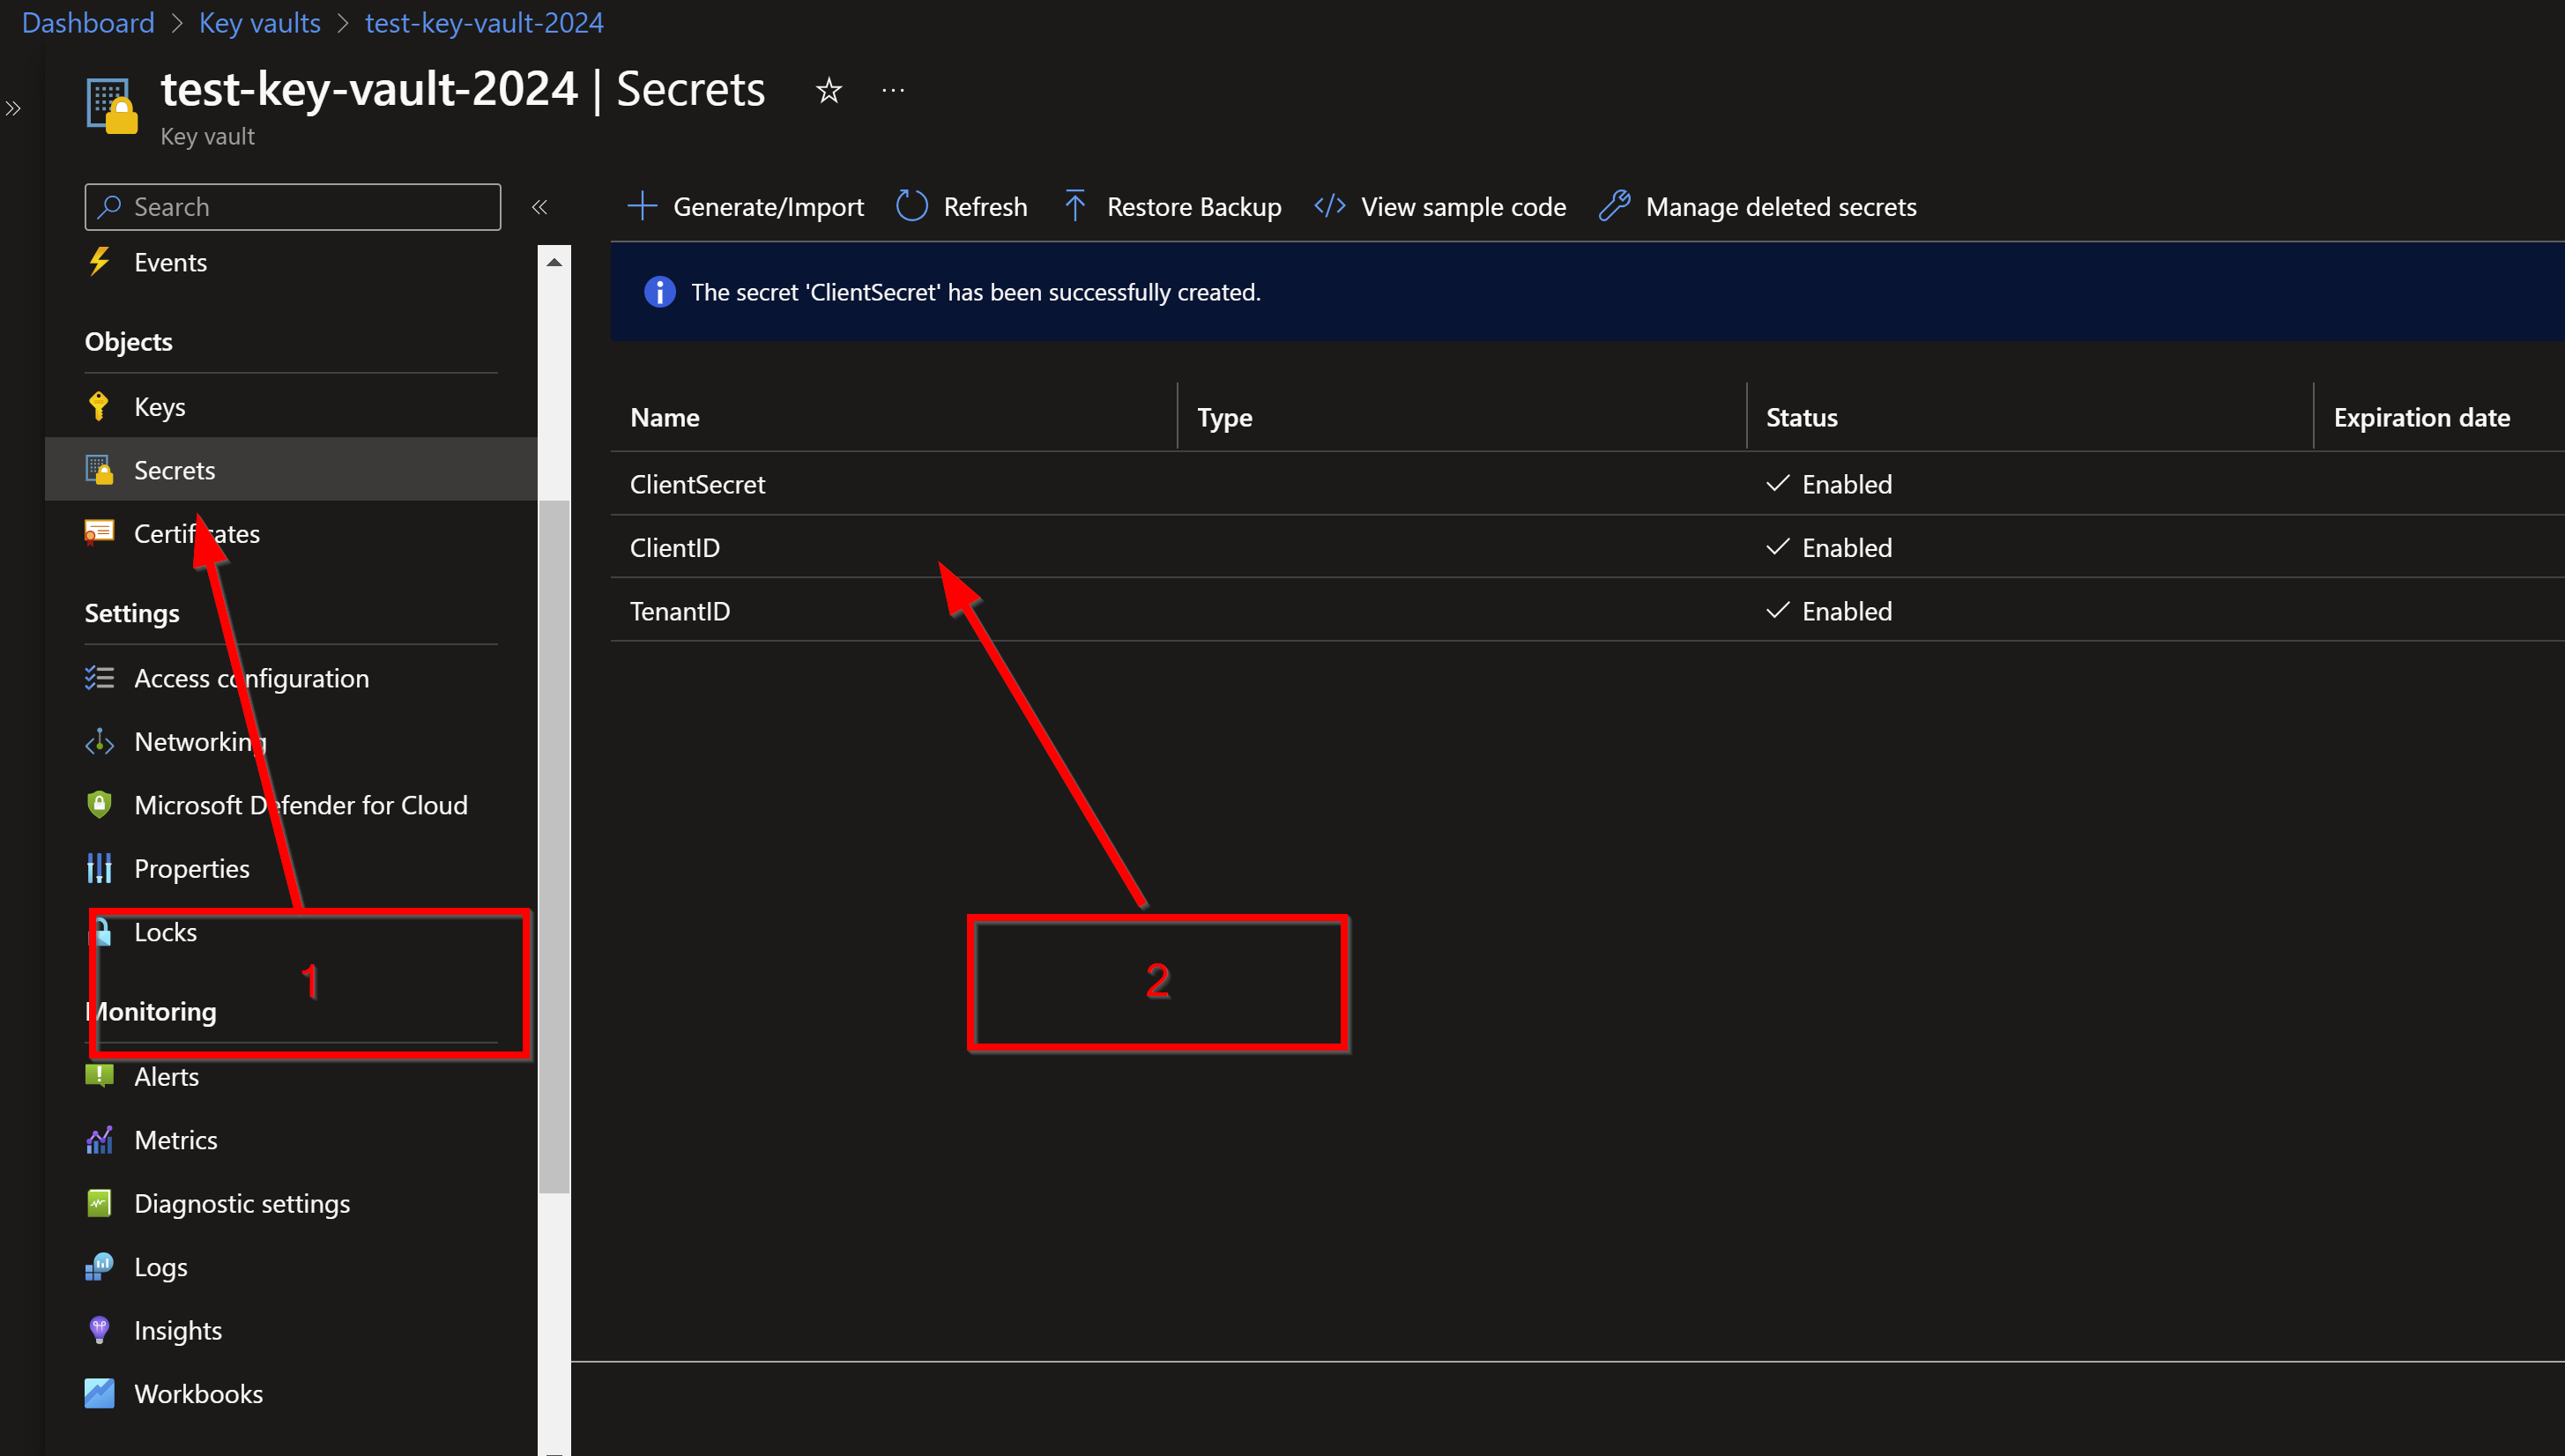Image resolution: width=2565 pixels, height=1456 pixels.
Task: Click into the sidebar Search field
Action: tap(293, 207)
